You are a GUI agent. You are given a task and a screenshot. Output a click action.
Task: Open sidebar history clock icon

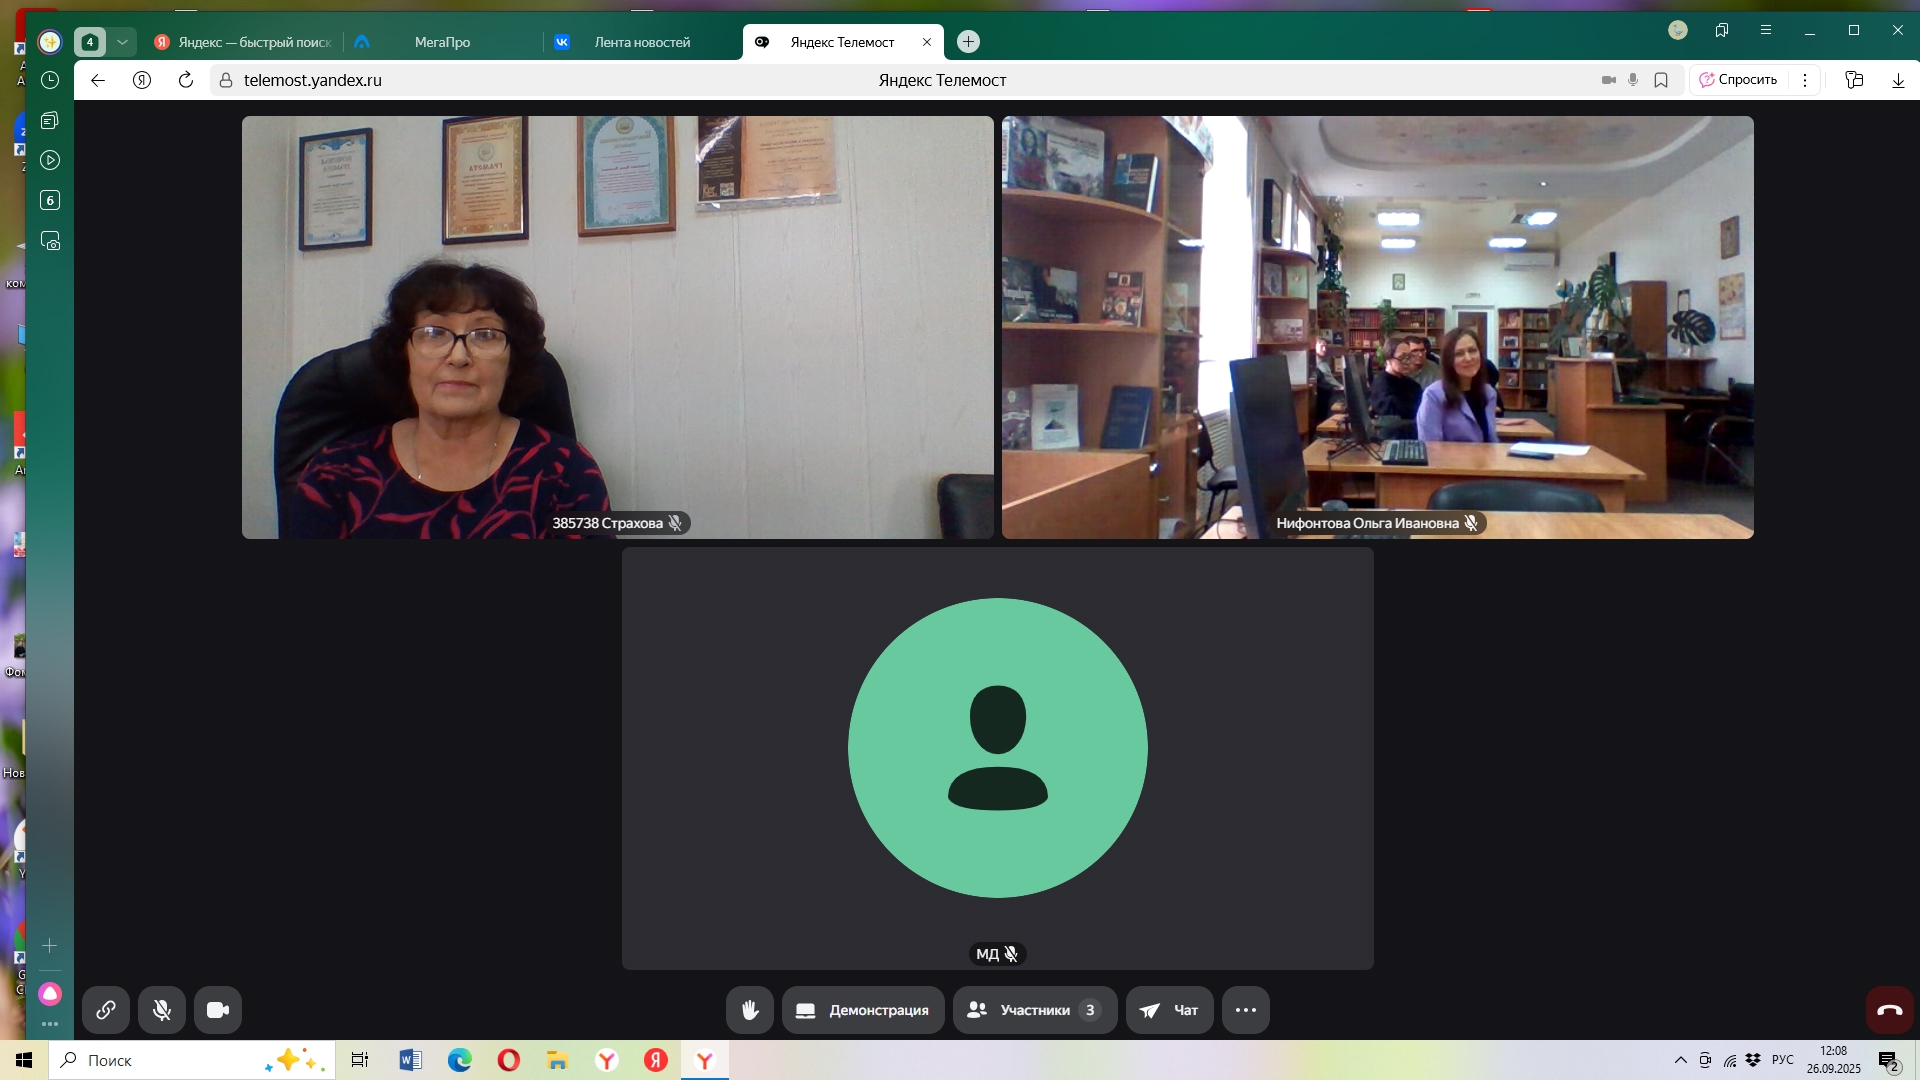click(50, 80)
